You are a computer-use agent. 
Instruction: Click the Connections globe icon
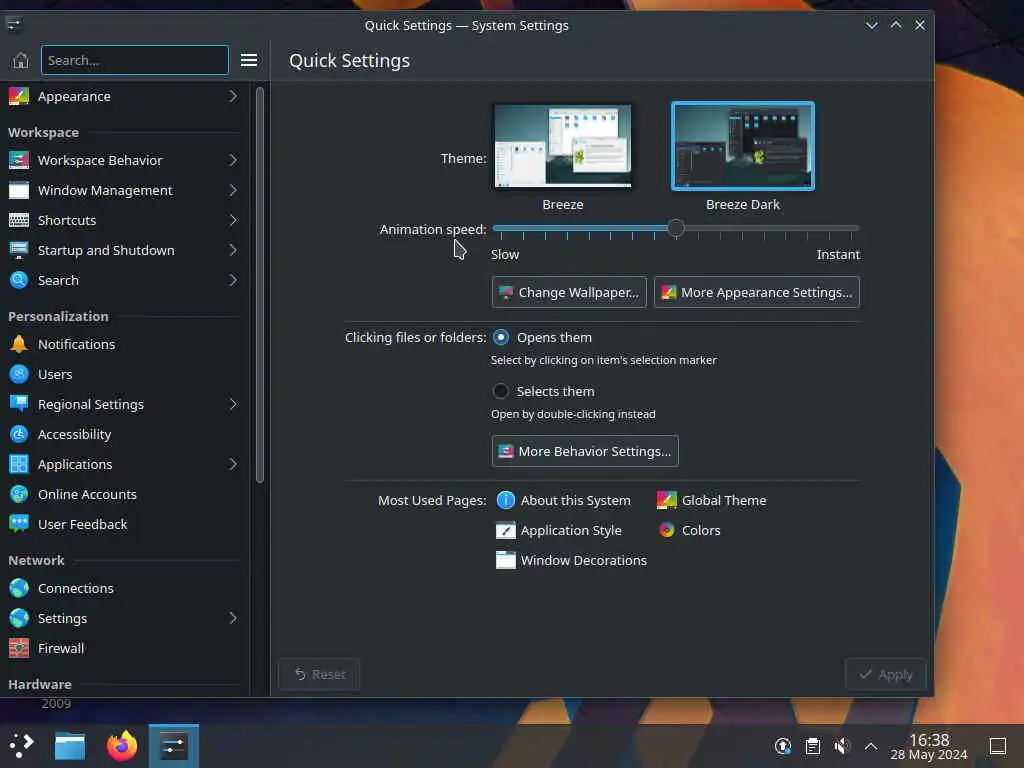point(19,588)
